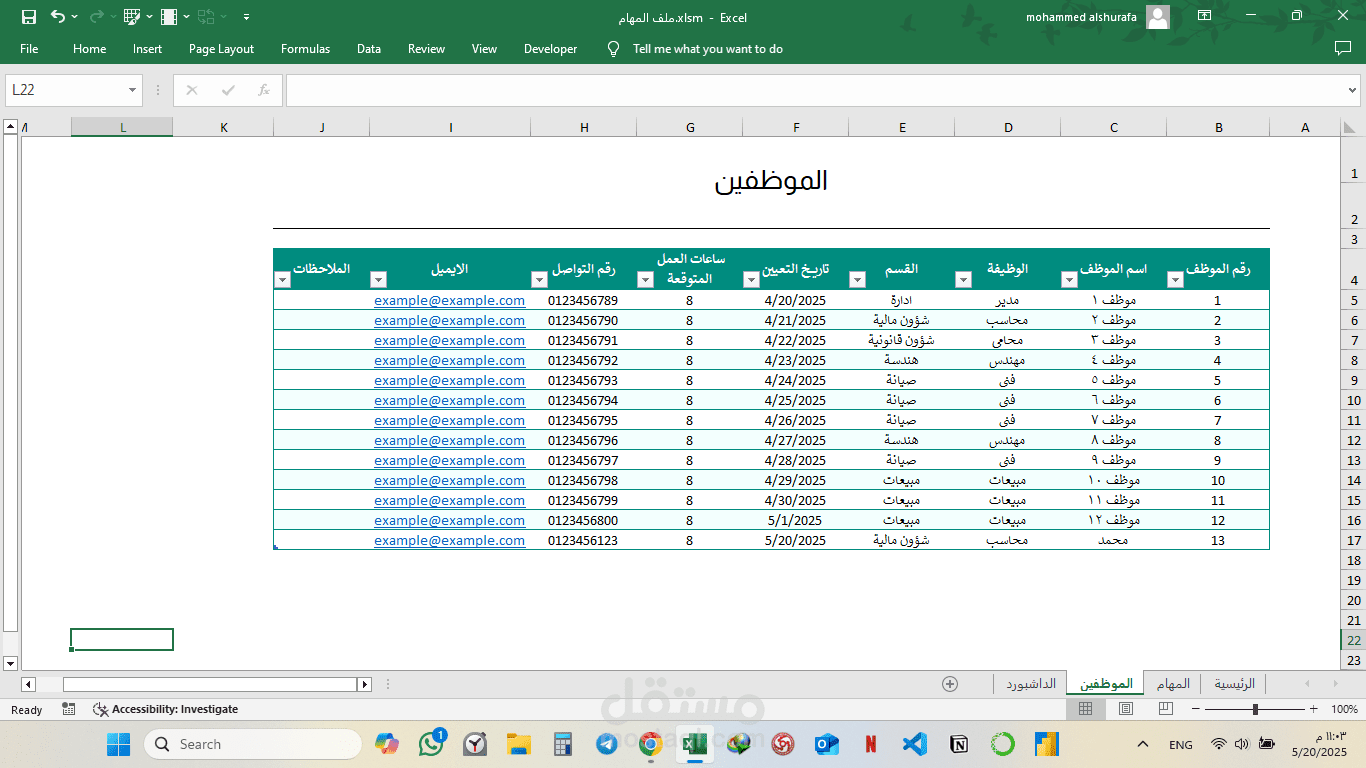Open WhatsApp from the taskbar
The image size is (1366, 768).
433,744
